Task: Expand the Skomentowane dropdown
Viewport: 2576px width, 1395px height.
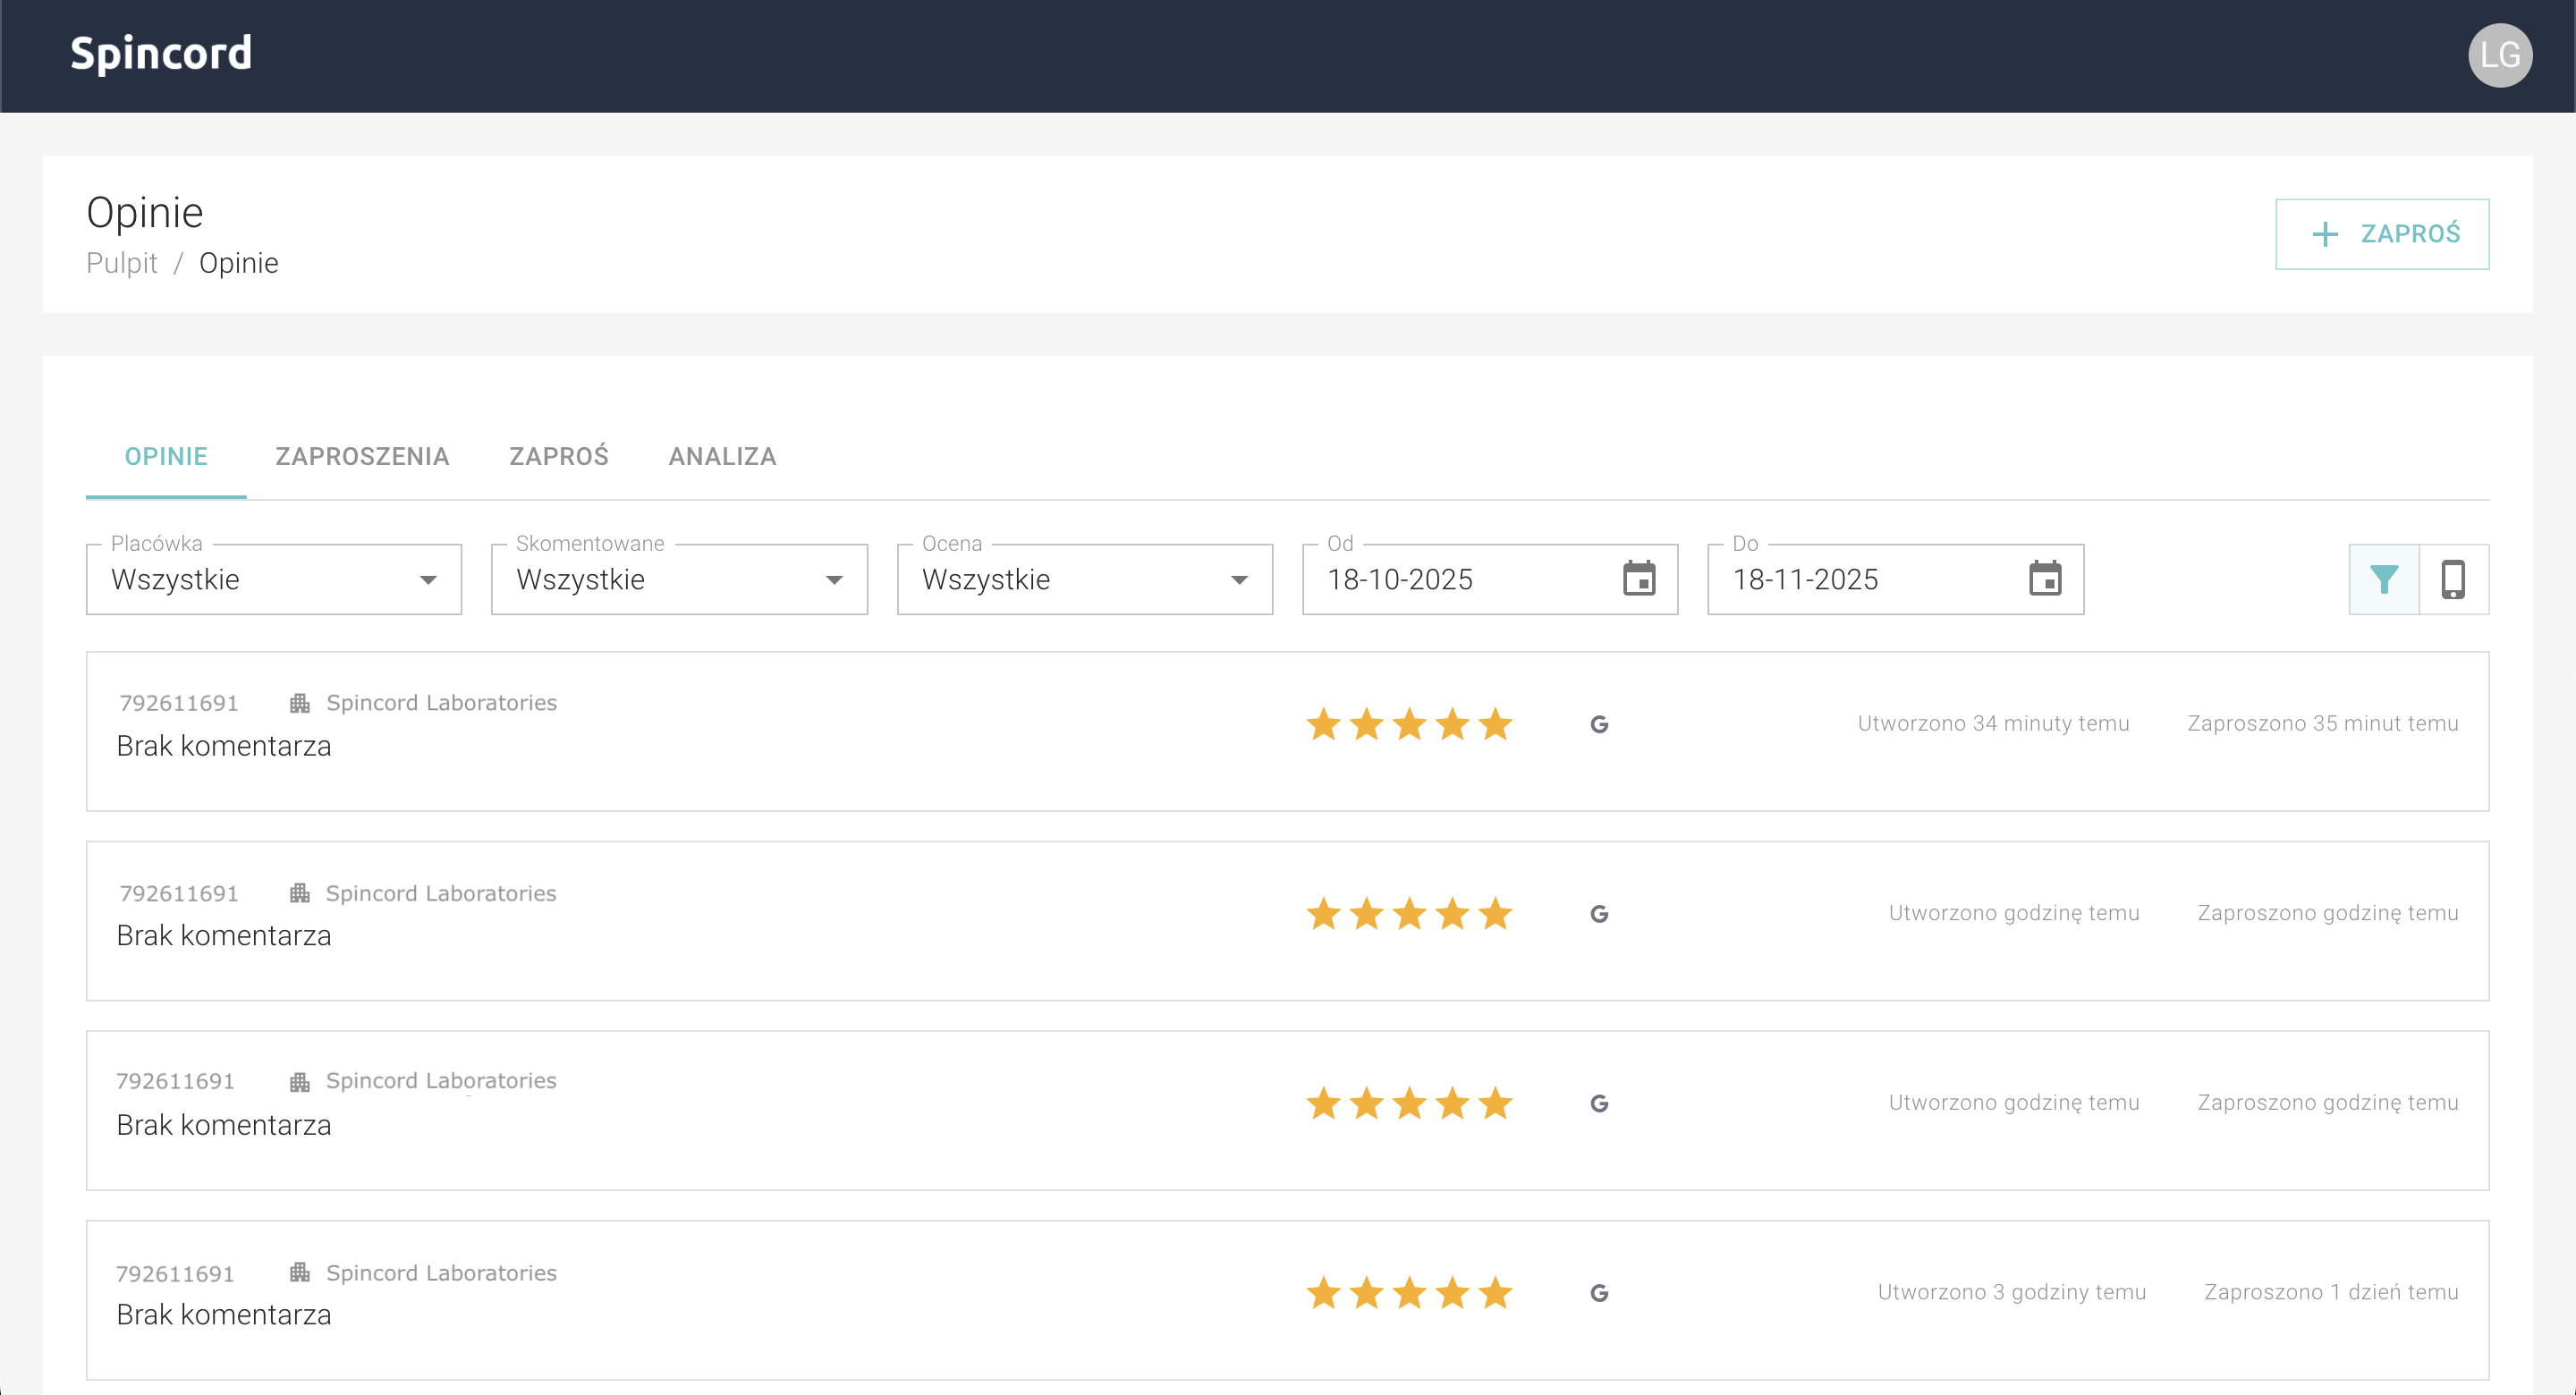Action: (x=679, y=580)
